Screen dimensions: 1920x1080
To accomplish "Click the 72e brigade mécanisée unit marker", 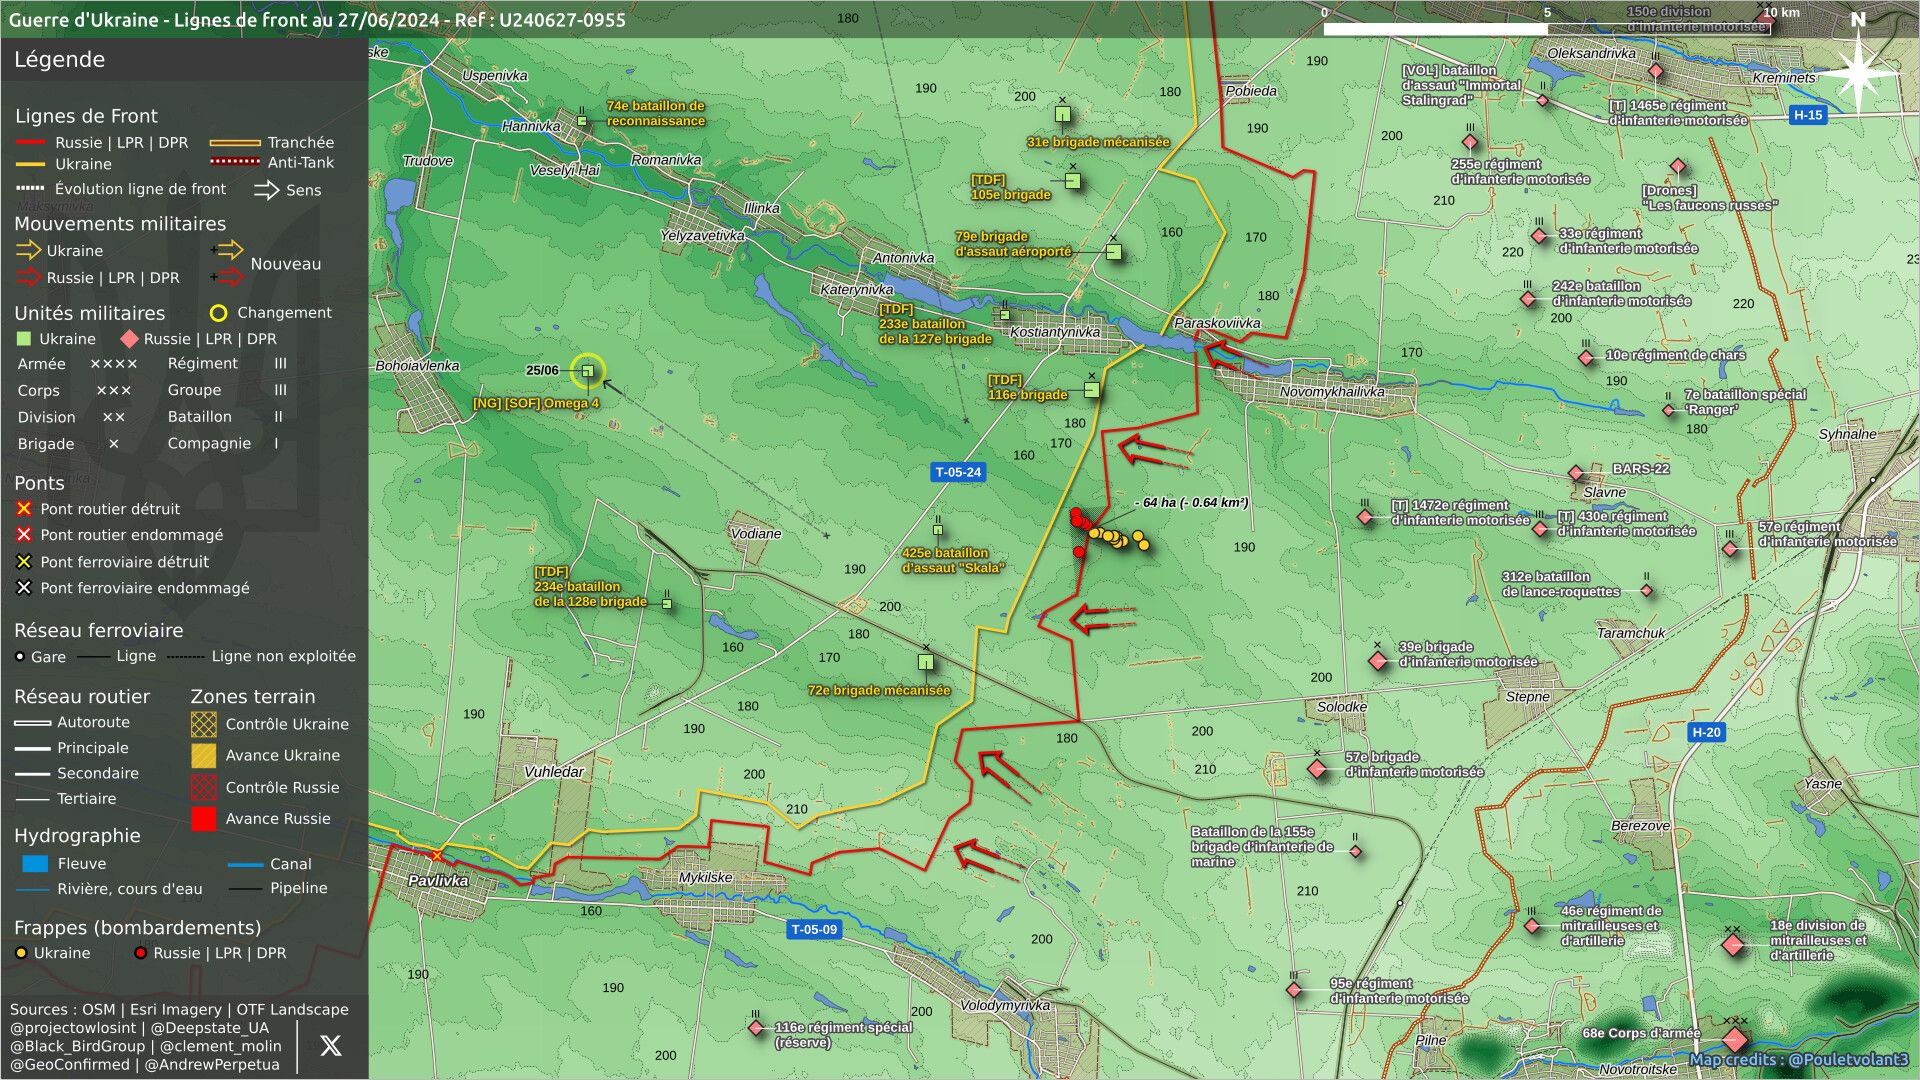I will (x=926, y=662).
